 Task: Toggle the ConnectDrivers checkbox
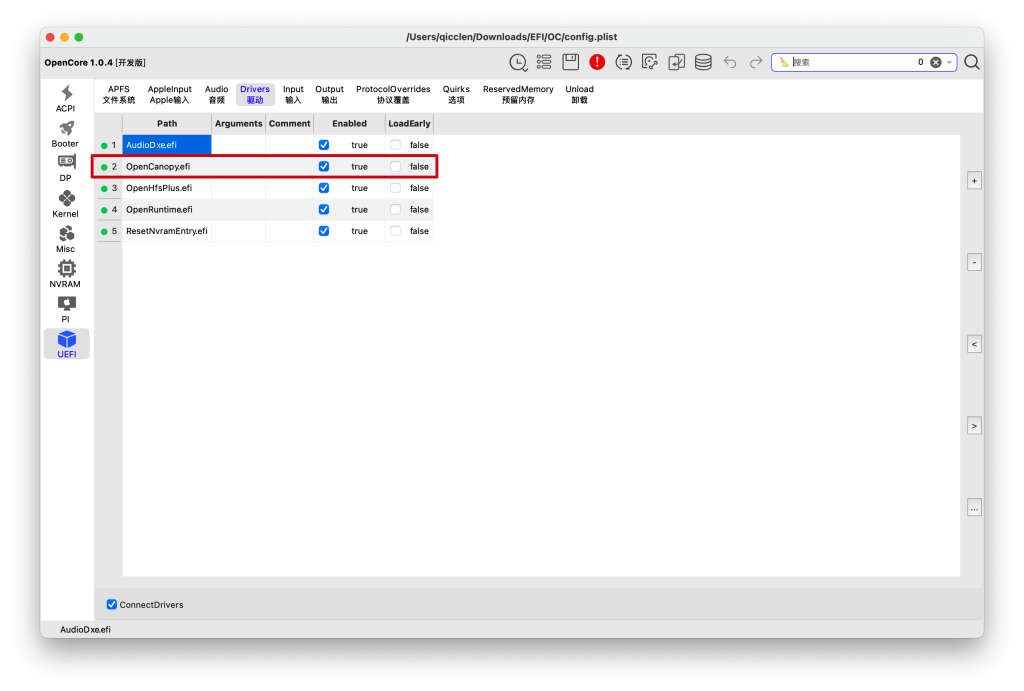(112, 605)
